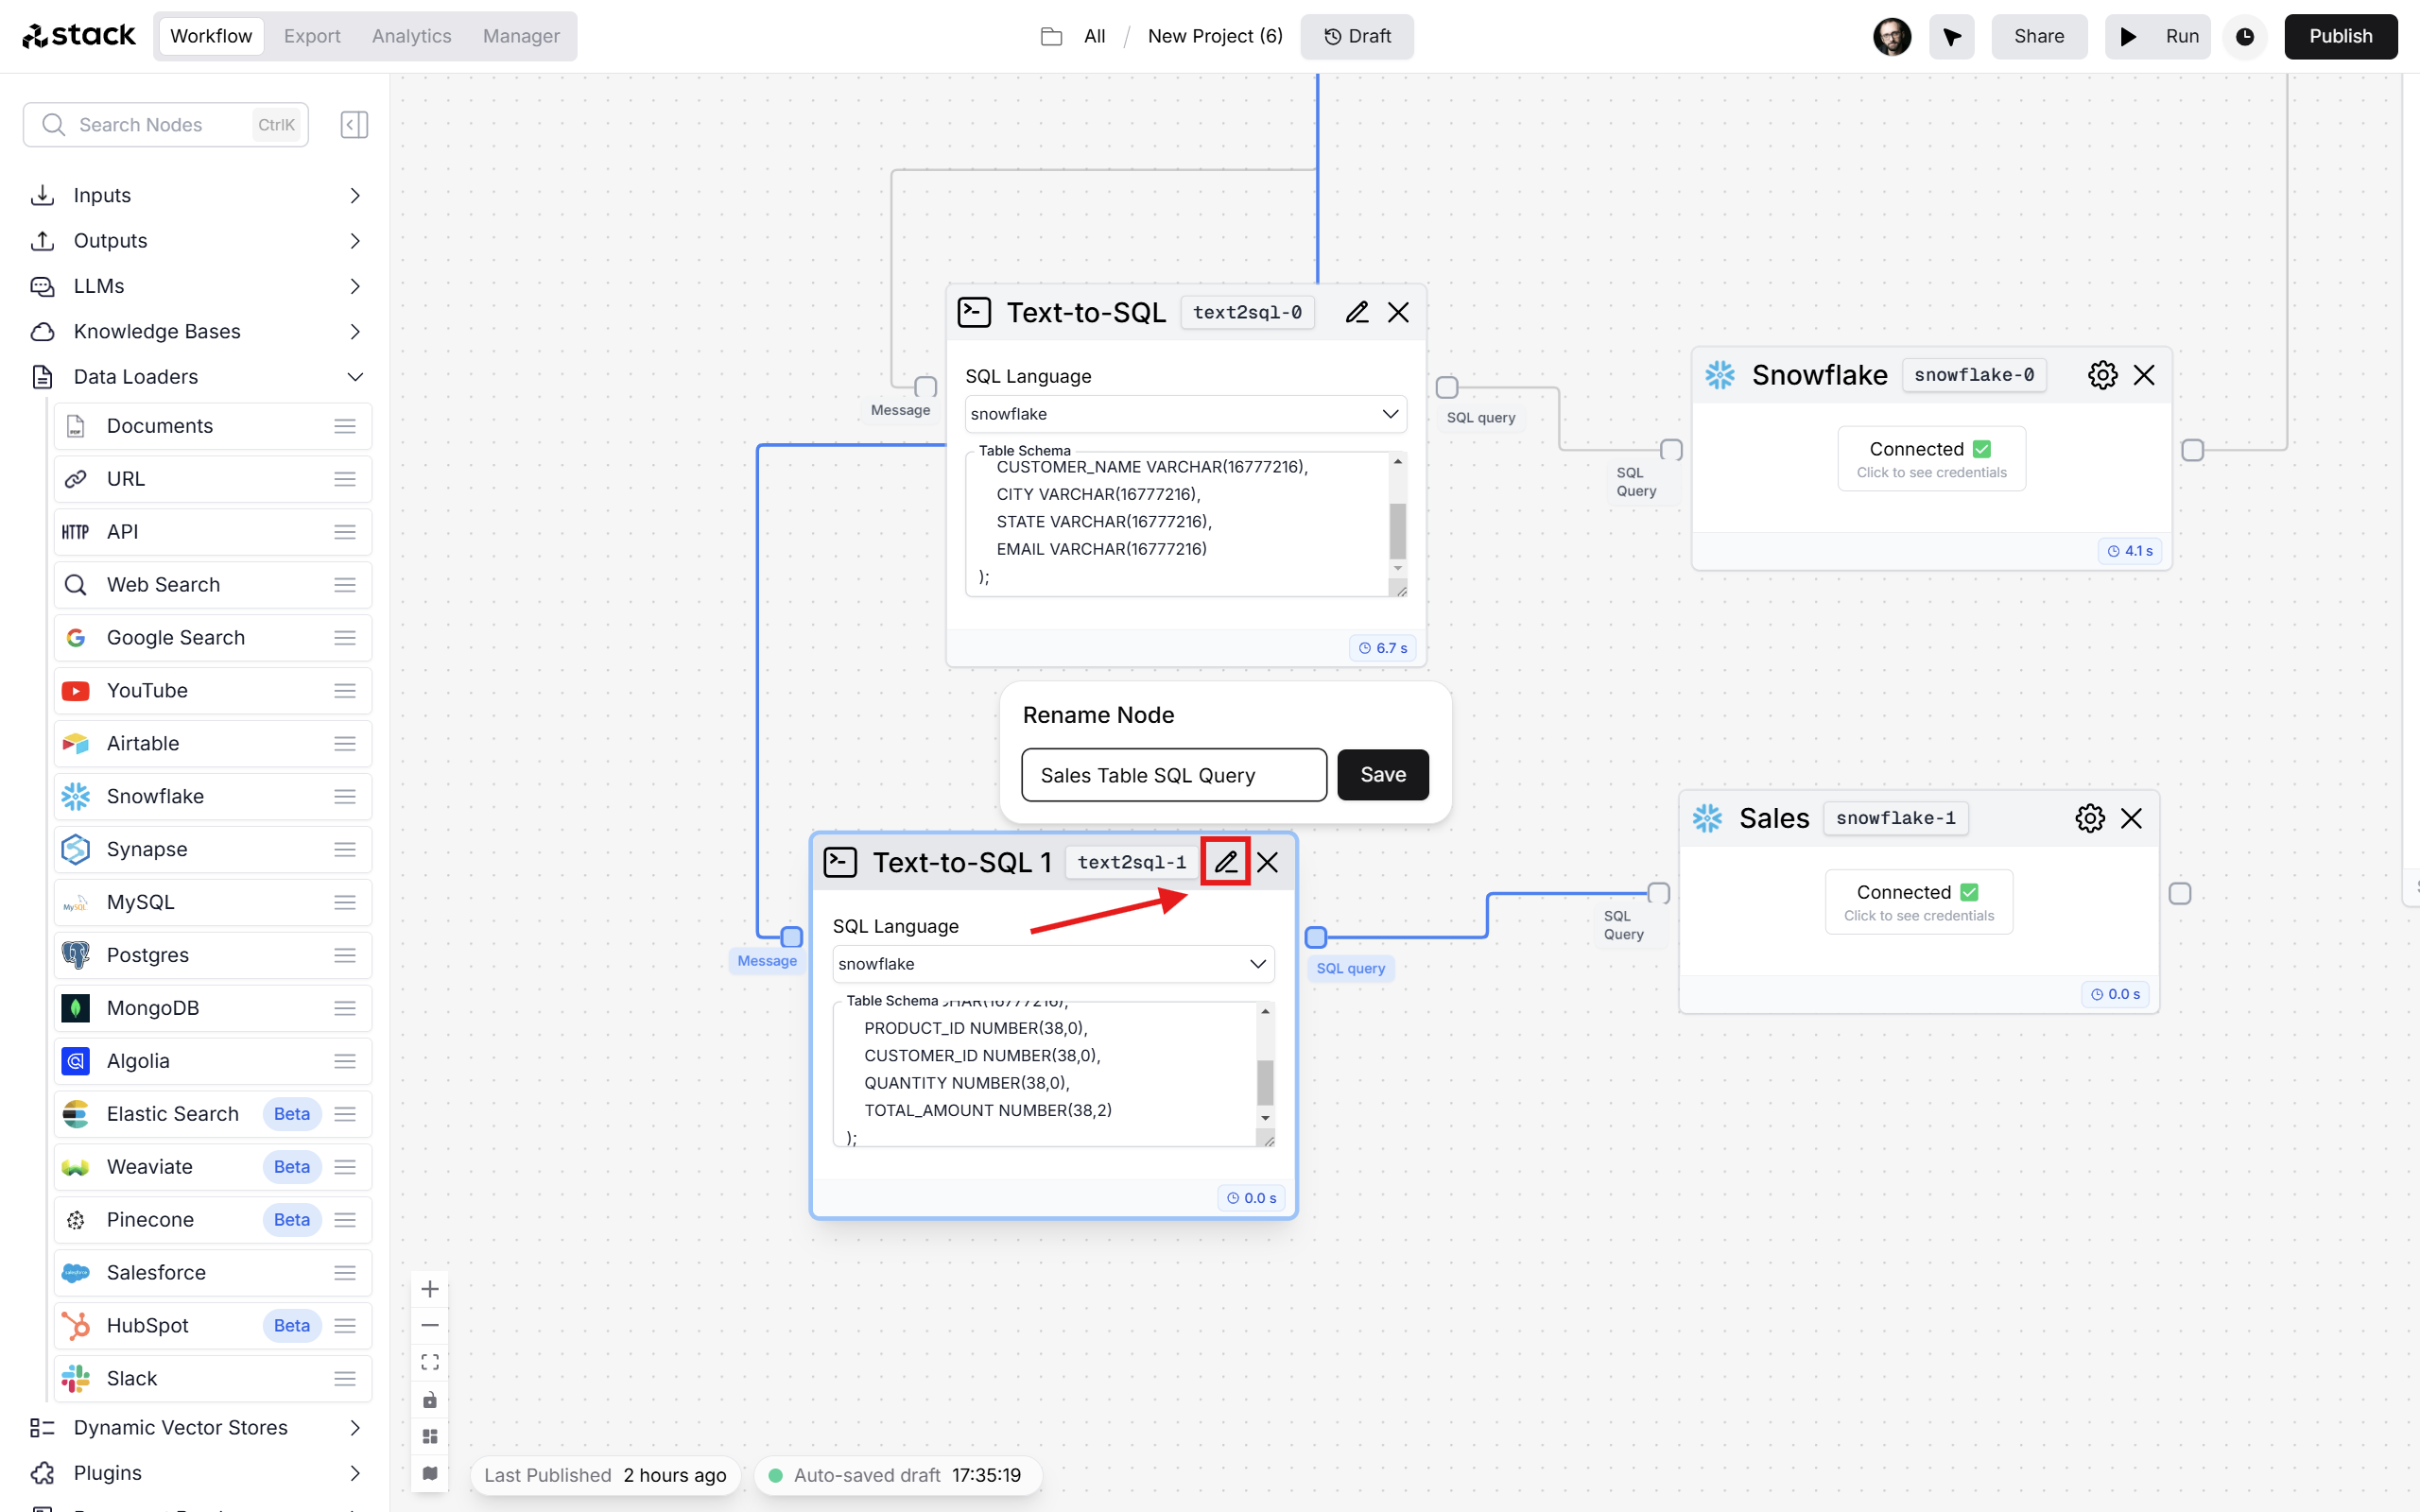2420x1512 pixels.
Task: Click the collapse sidebar toggle icon
Action: click(x=355, y=126)
